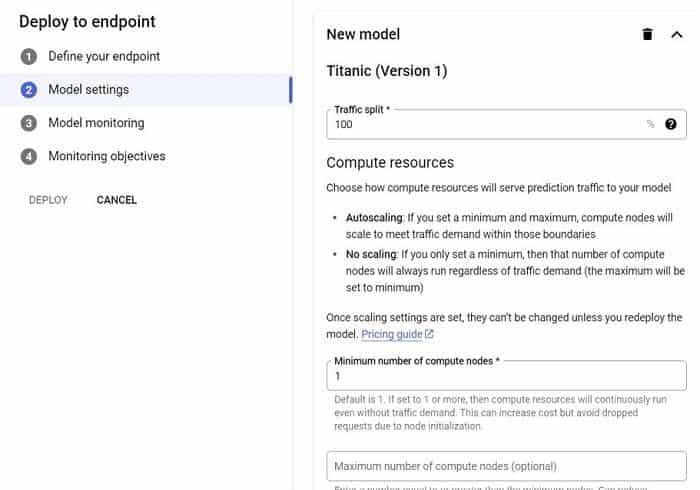700x490 pixels.
Task: Select the Model settings step
Action: [88, 90]
